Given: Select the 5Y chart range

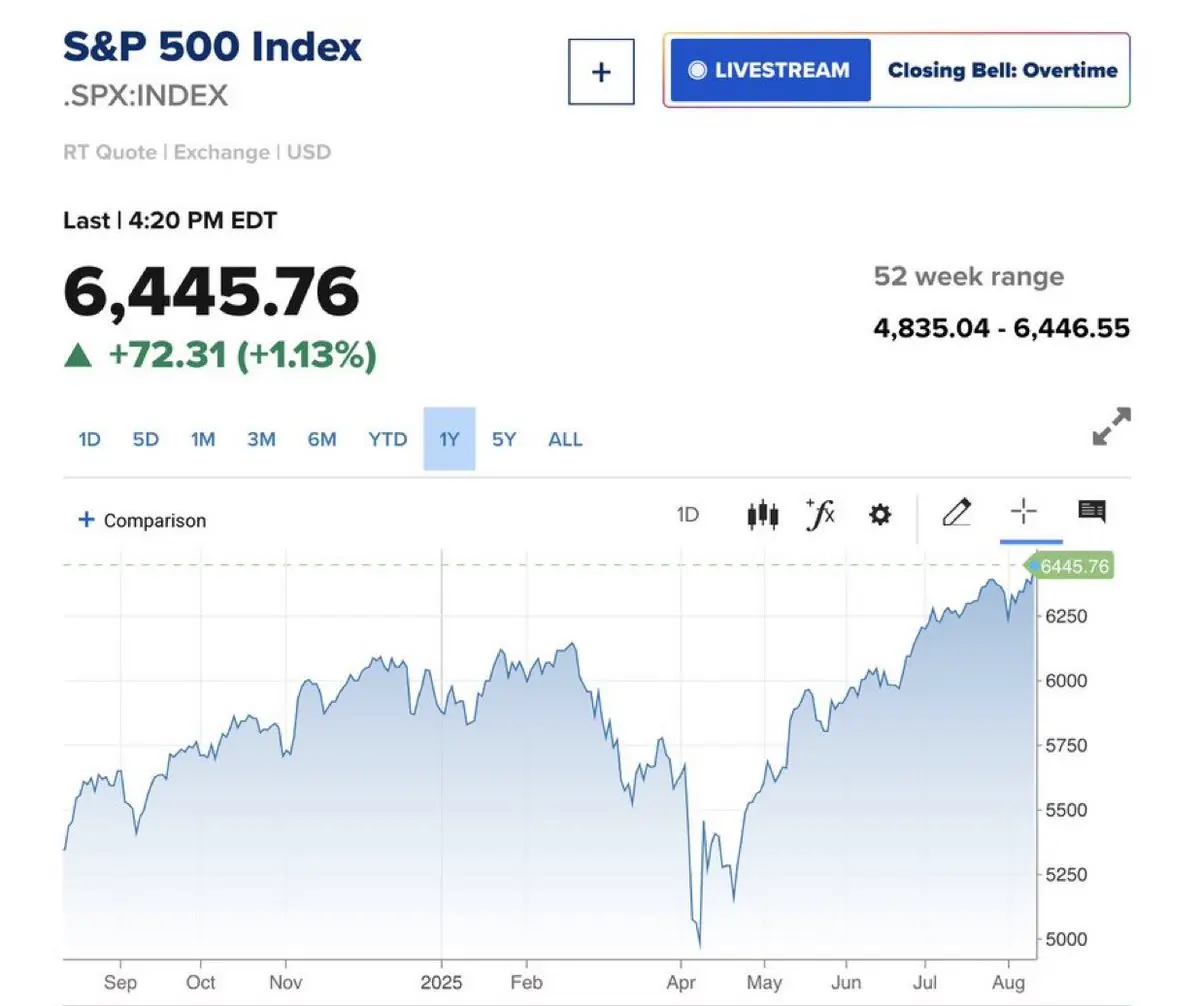Looking at the screenshot, I should click(504, 439).
